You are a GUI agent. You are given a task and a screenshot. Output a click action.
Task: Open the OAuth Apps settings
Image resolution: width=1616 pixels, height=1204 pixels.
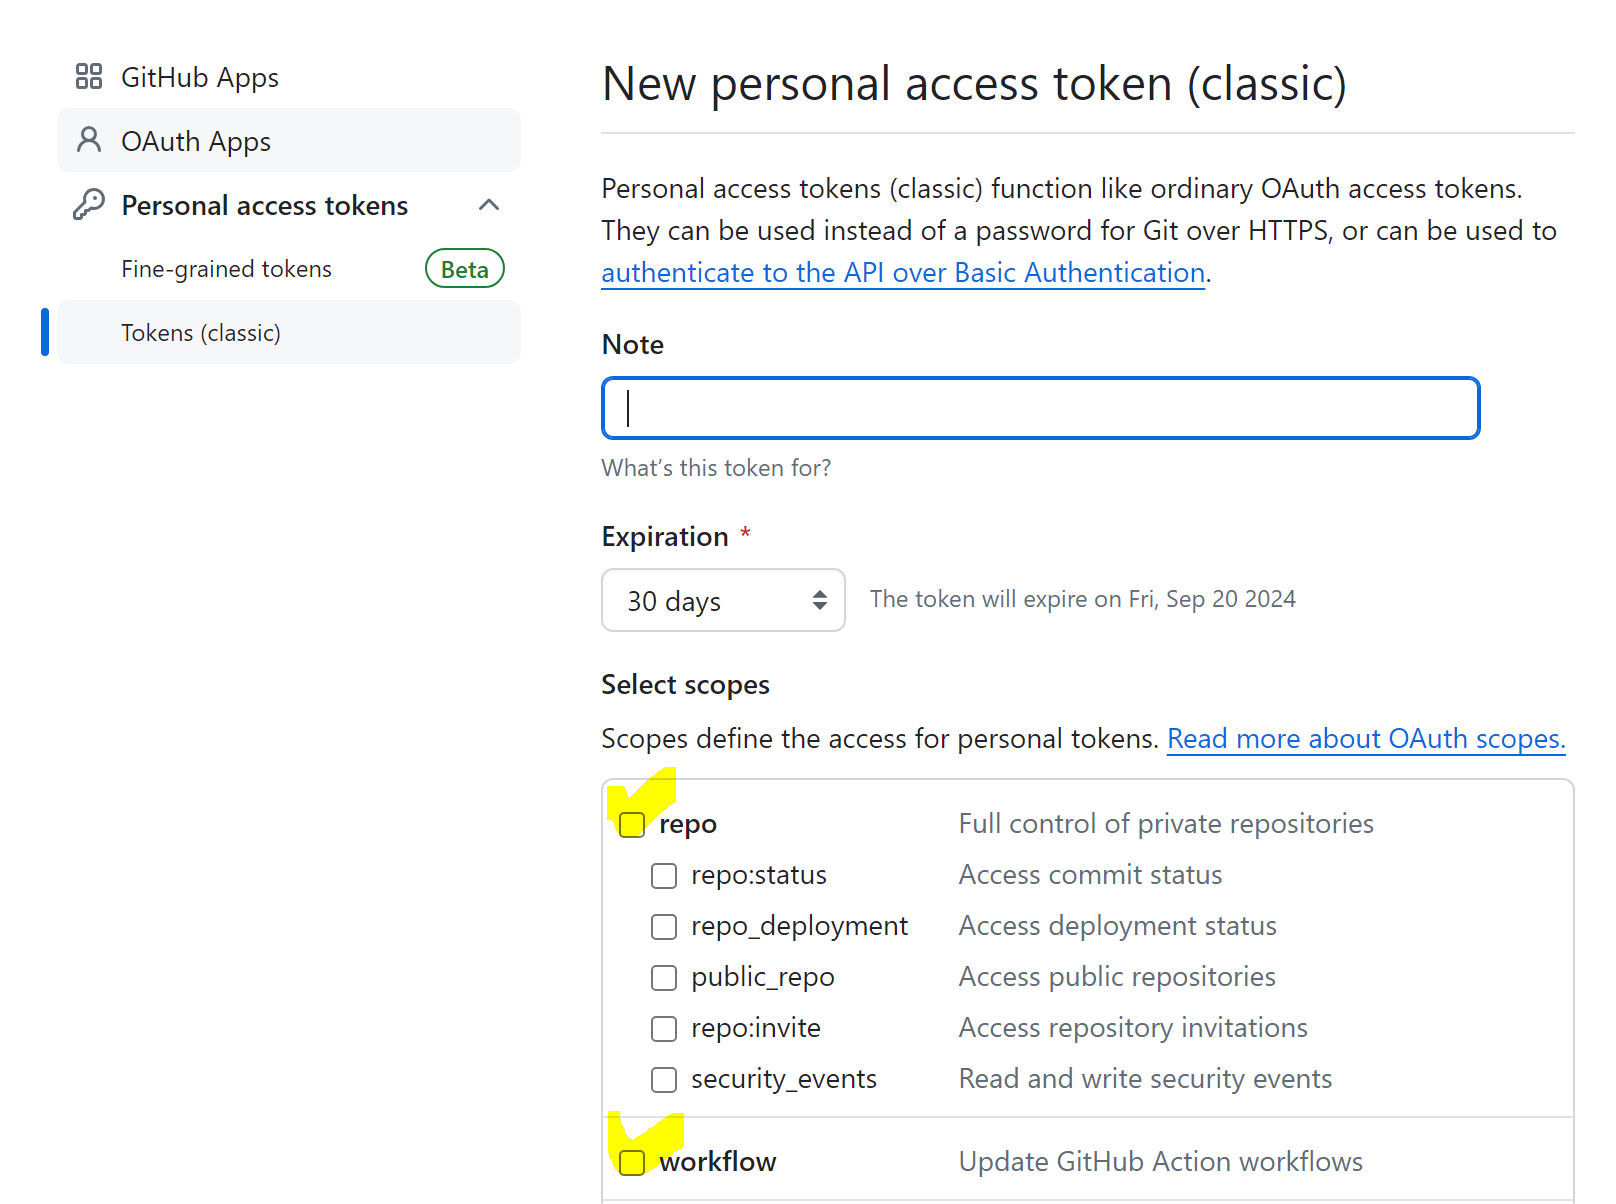pyautogui.click(x=196, y=141)
